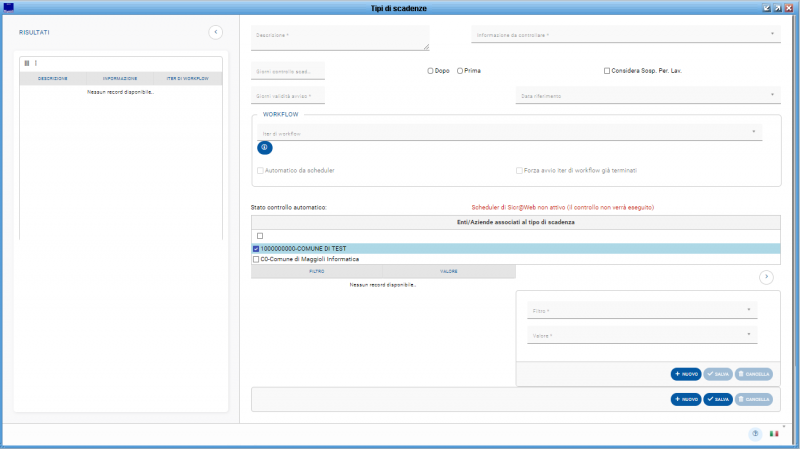Enable the Prima checkbox
The height and width of the screenshot is (449, 800).
pyautogui.click(x=460, y=71)
